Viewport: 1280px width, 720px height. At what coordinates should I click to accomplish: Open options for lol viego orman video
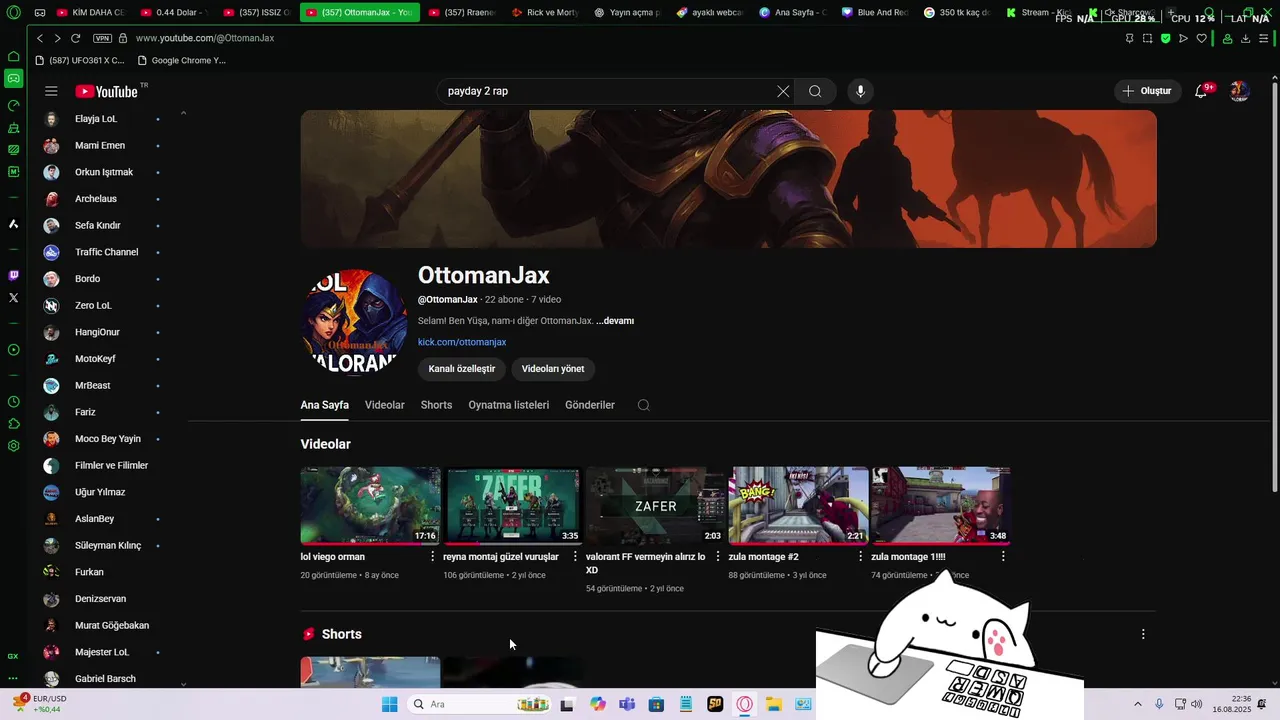(432, 556)
